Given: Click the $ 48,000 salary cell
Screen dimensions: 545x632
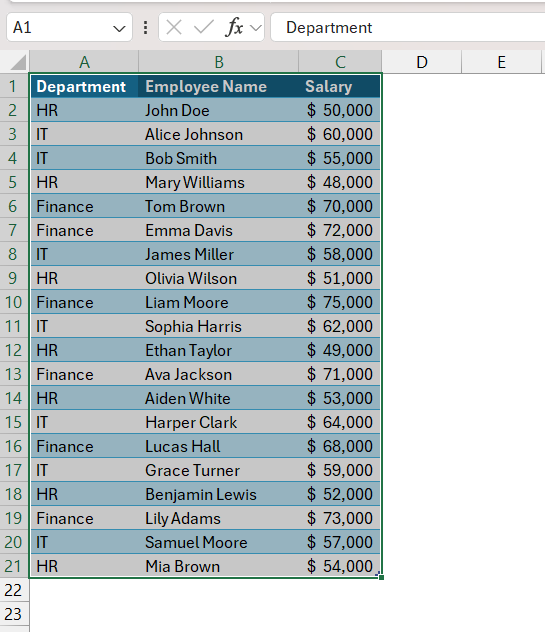Looking at the screenshot, I should (340, 182).
